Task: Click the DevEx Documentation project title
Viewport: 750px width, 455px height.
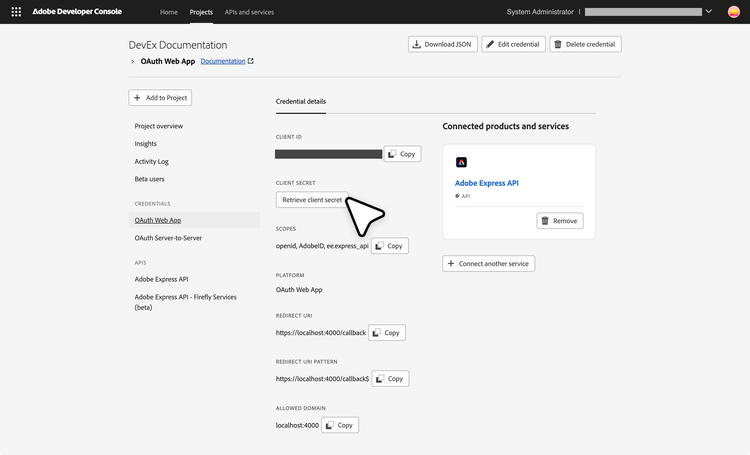Action: [177, 45]
